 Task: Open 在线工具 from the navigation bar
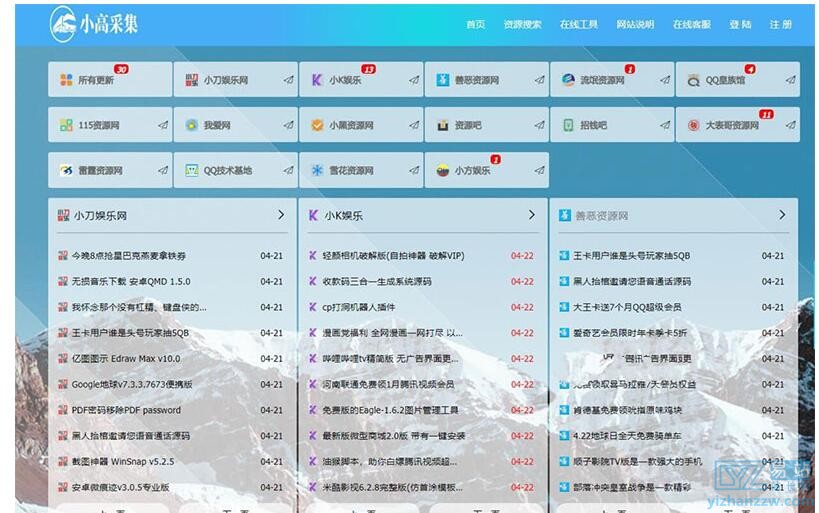[x=579, y=25]
